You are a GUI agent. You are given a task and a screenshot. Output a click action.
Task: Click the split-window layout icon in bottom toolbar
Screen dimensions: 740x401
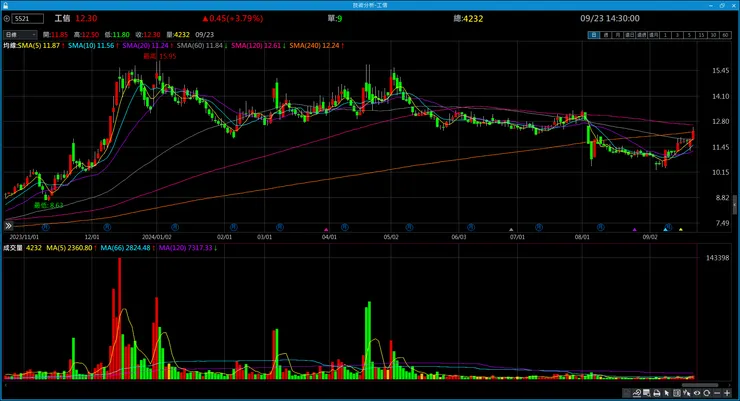point(677,393)
